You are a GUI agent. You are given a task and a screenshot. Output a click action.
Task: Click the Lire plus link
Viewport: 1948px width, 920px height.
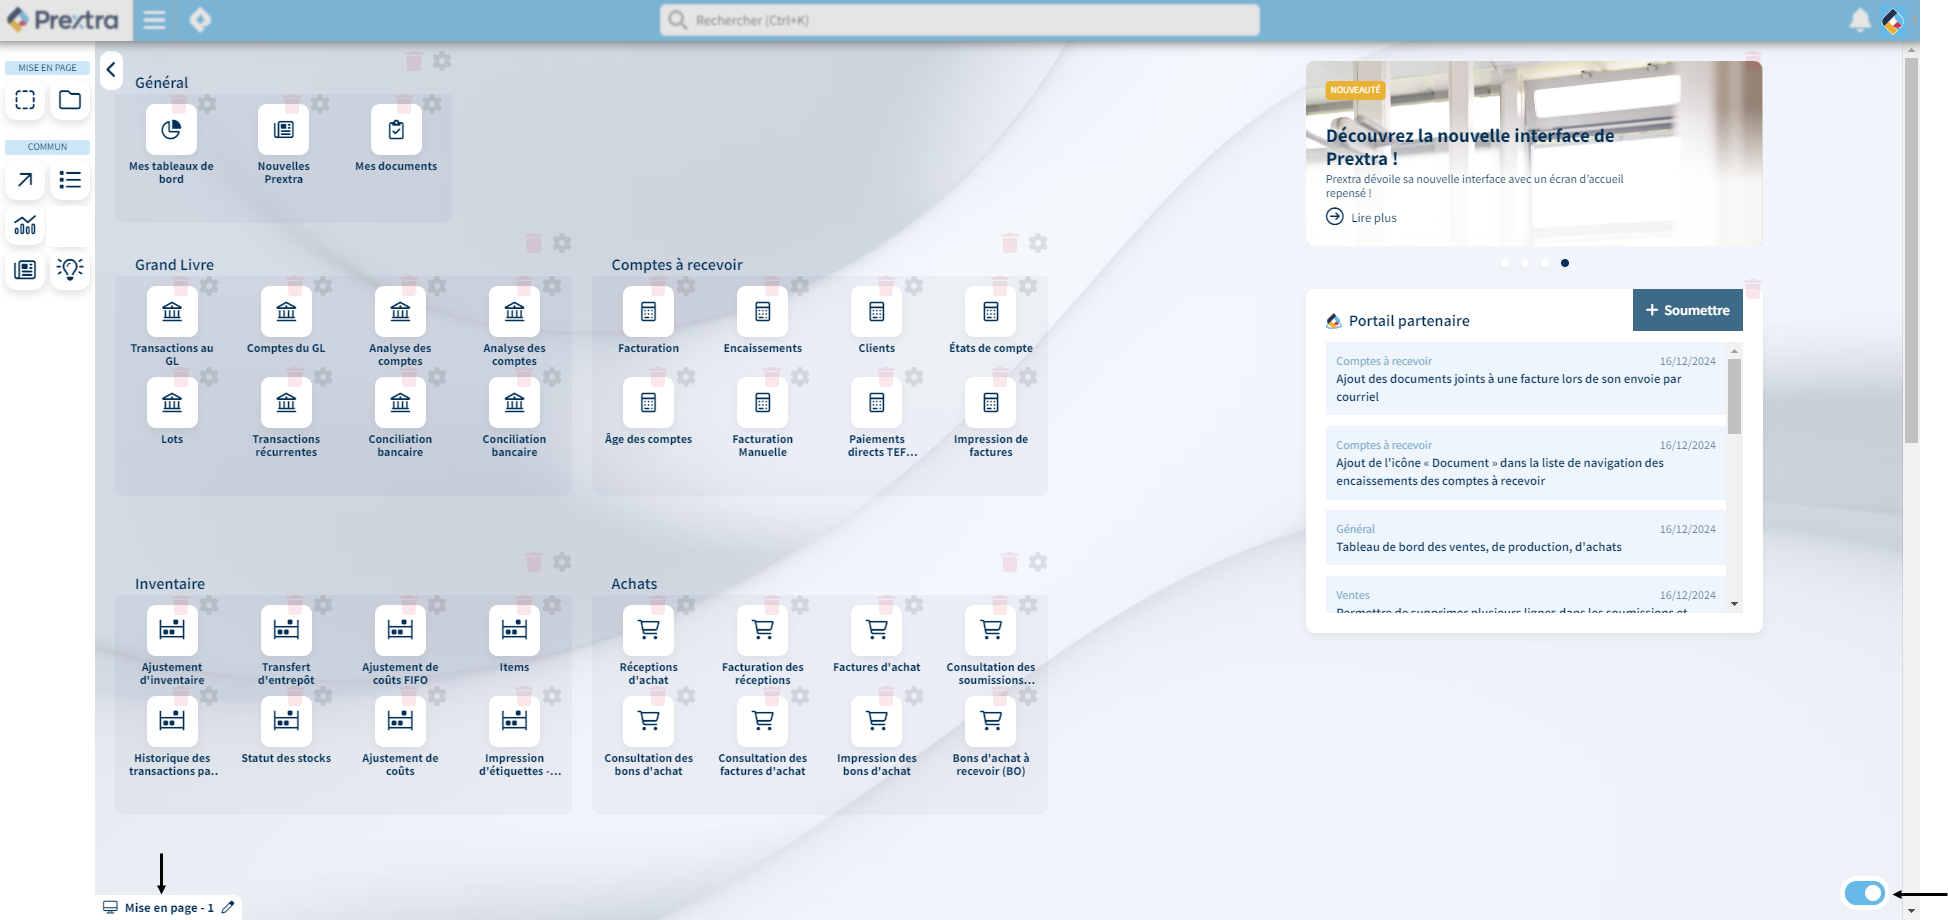pos(1372,217)
